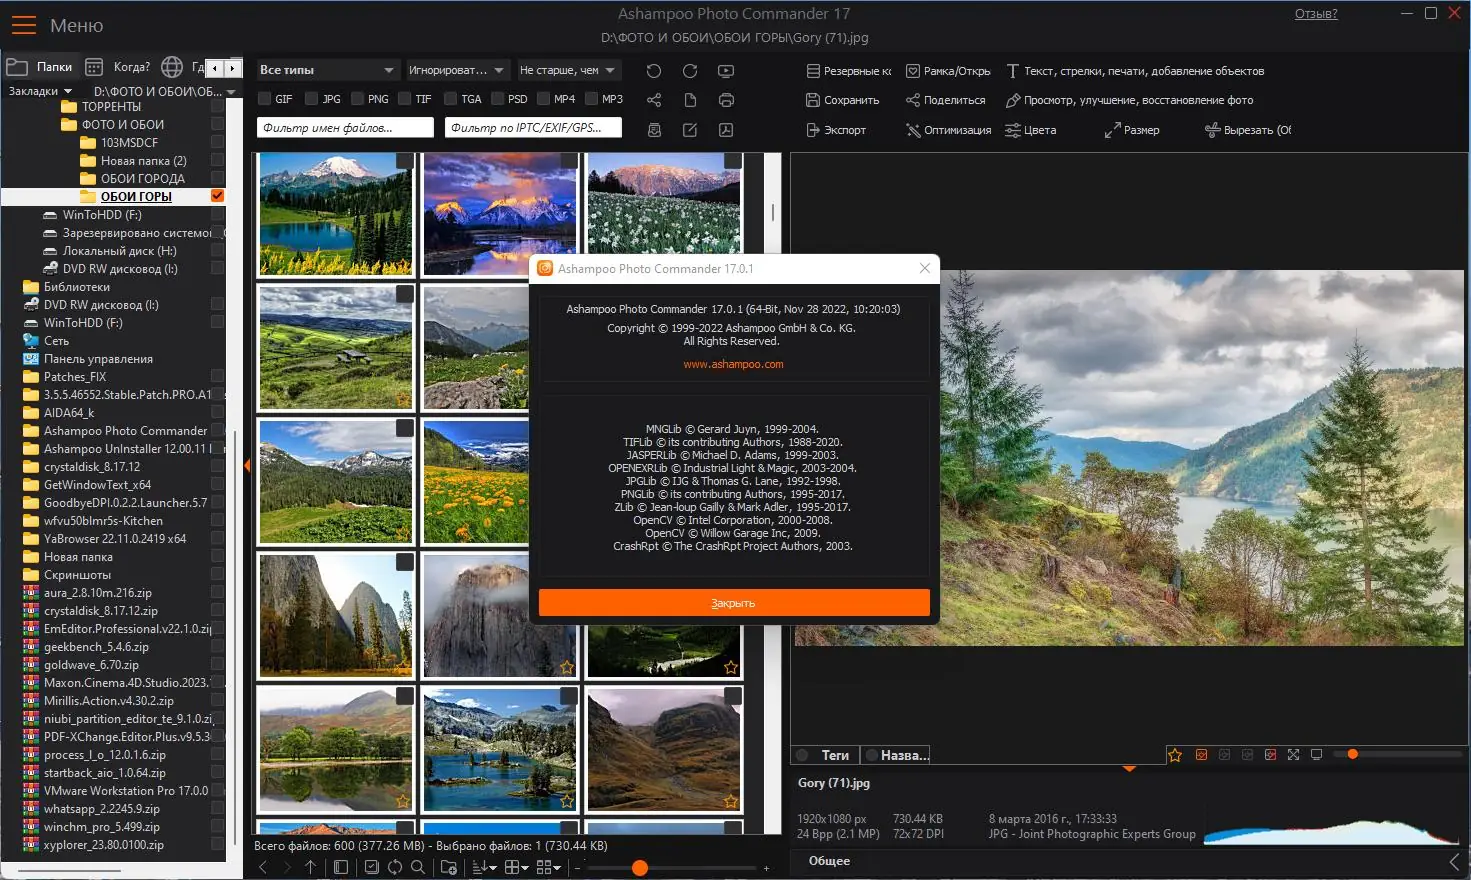Click the refresh icon in bottom toolbar
The image size is (1471, 880).
tap(395, 867)
